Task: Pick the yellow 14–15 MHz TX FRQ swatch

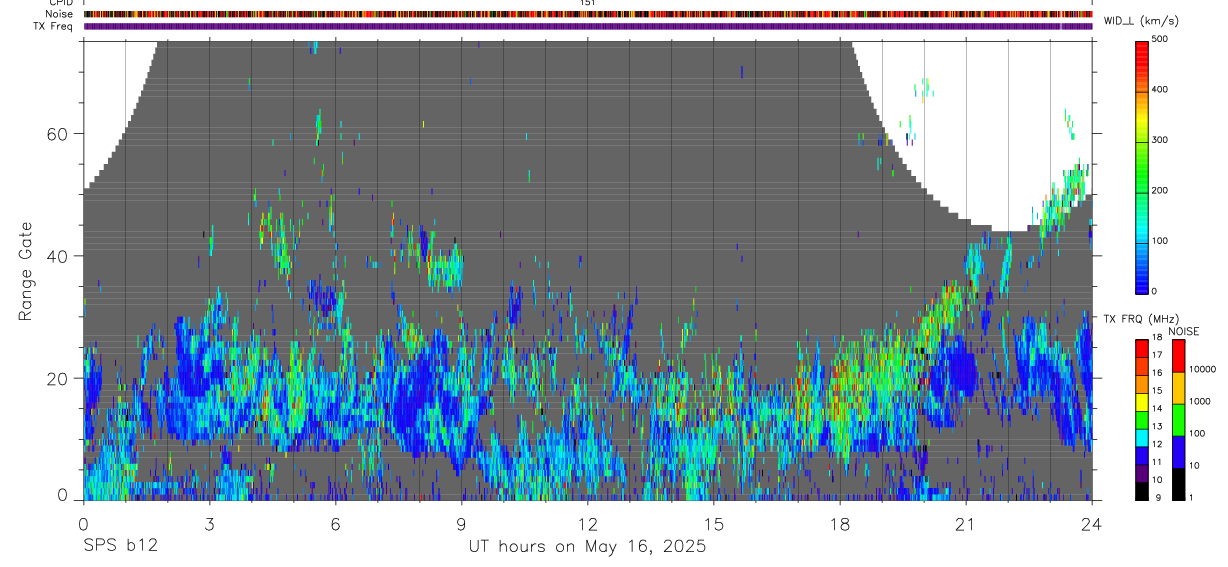Action: 1142,401
